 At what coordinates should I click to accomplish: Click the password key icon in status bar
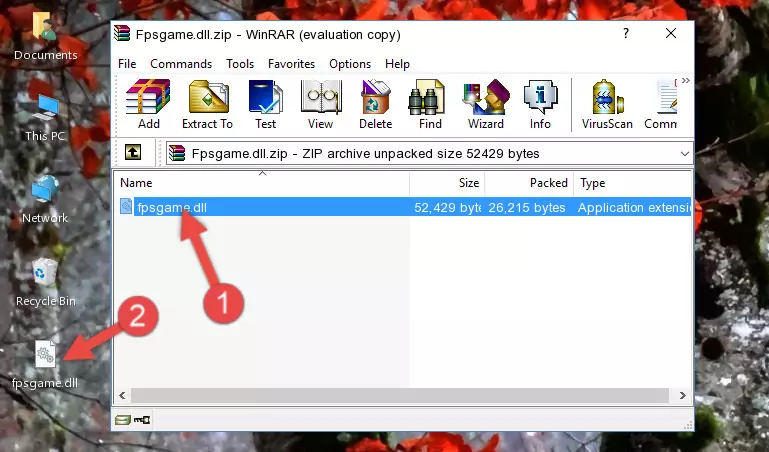click(x=142, y=420)
